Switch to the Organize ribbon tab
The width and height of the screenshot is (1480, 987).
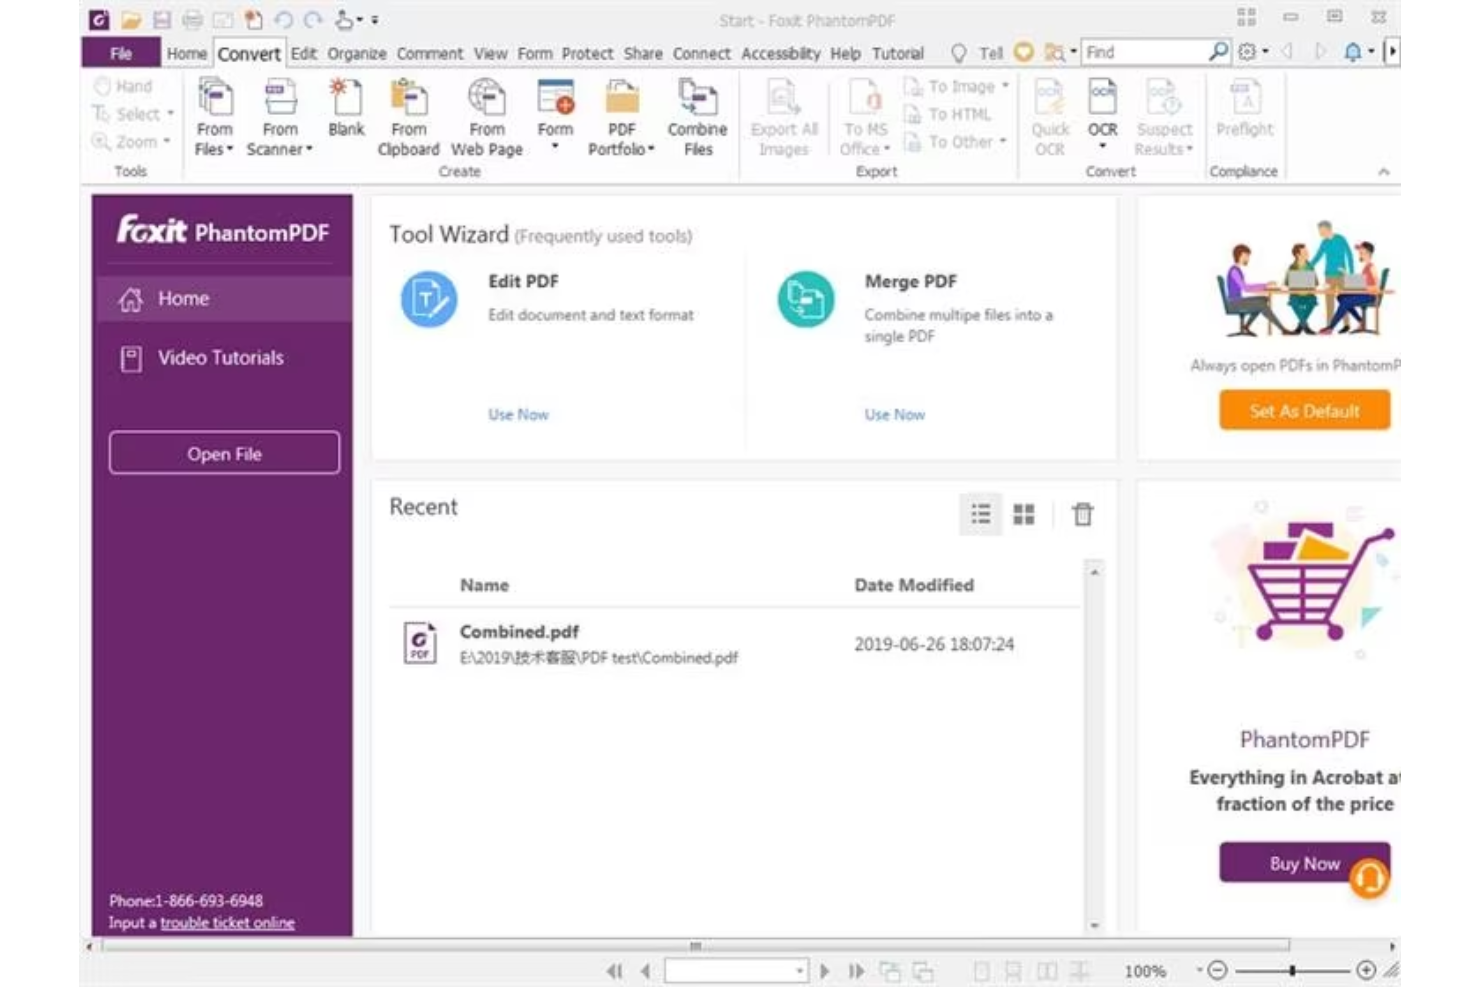point(356,53)
